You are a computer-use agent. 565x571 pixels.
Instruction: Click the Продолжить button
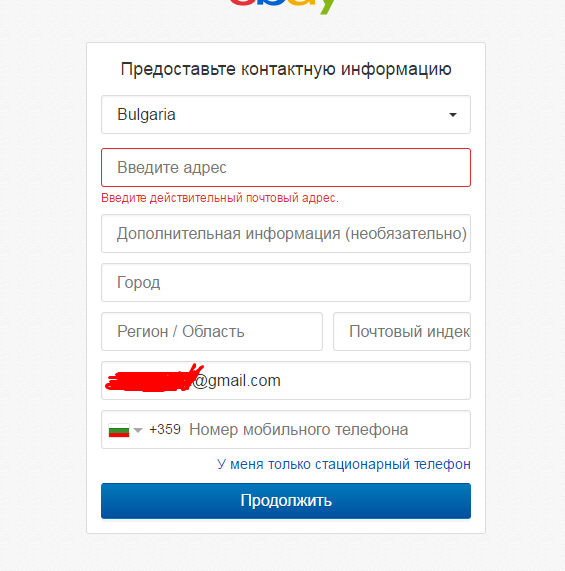point(286,501)
